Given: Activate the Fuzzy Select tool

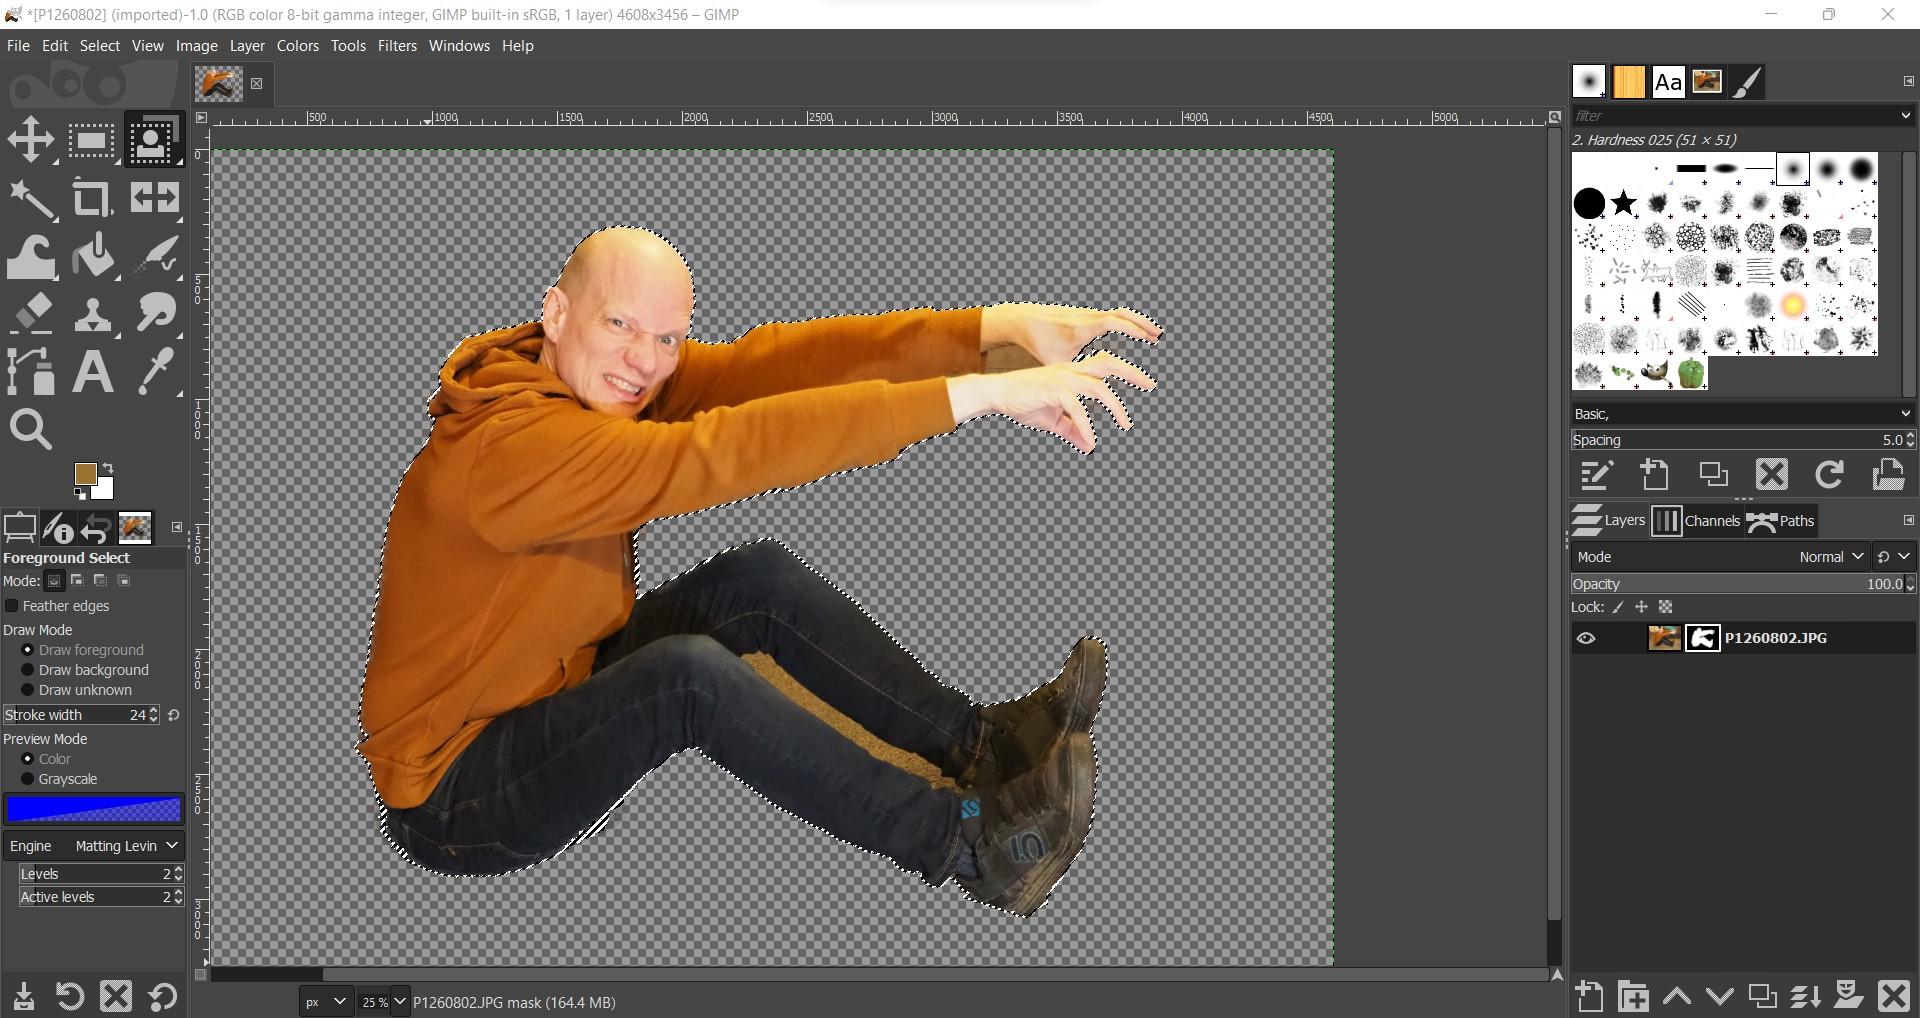Looking at the screenshot, I should pyautogui.click(x=33, y=197).
